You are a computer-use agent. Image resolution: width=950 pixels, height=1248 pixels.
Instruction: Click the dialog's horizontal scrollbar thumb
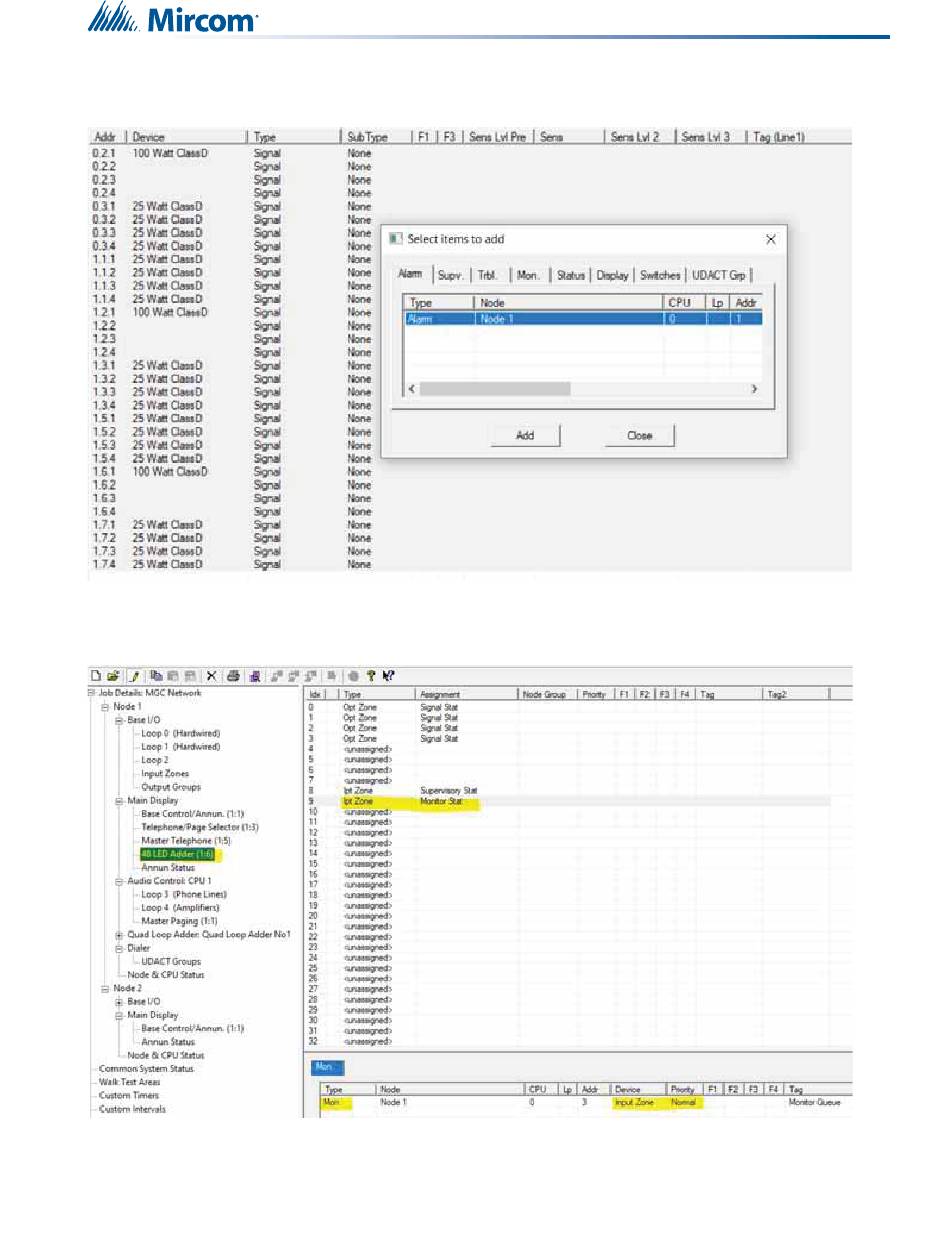[494, 389]
